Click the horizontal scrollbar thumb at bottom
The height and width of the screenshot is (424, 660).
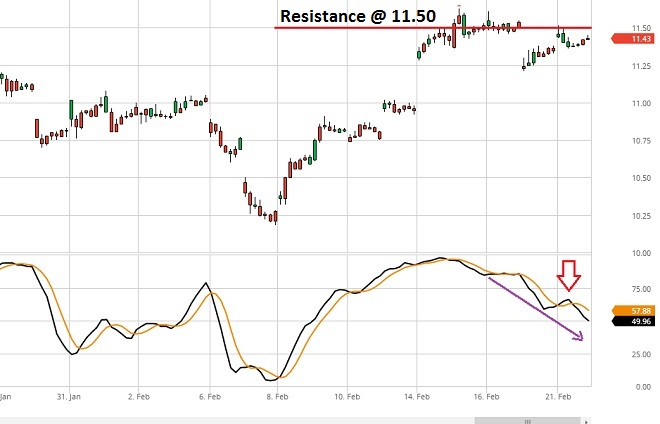(527, 421)
